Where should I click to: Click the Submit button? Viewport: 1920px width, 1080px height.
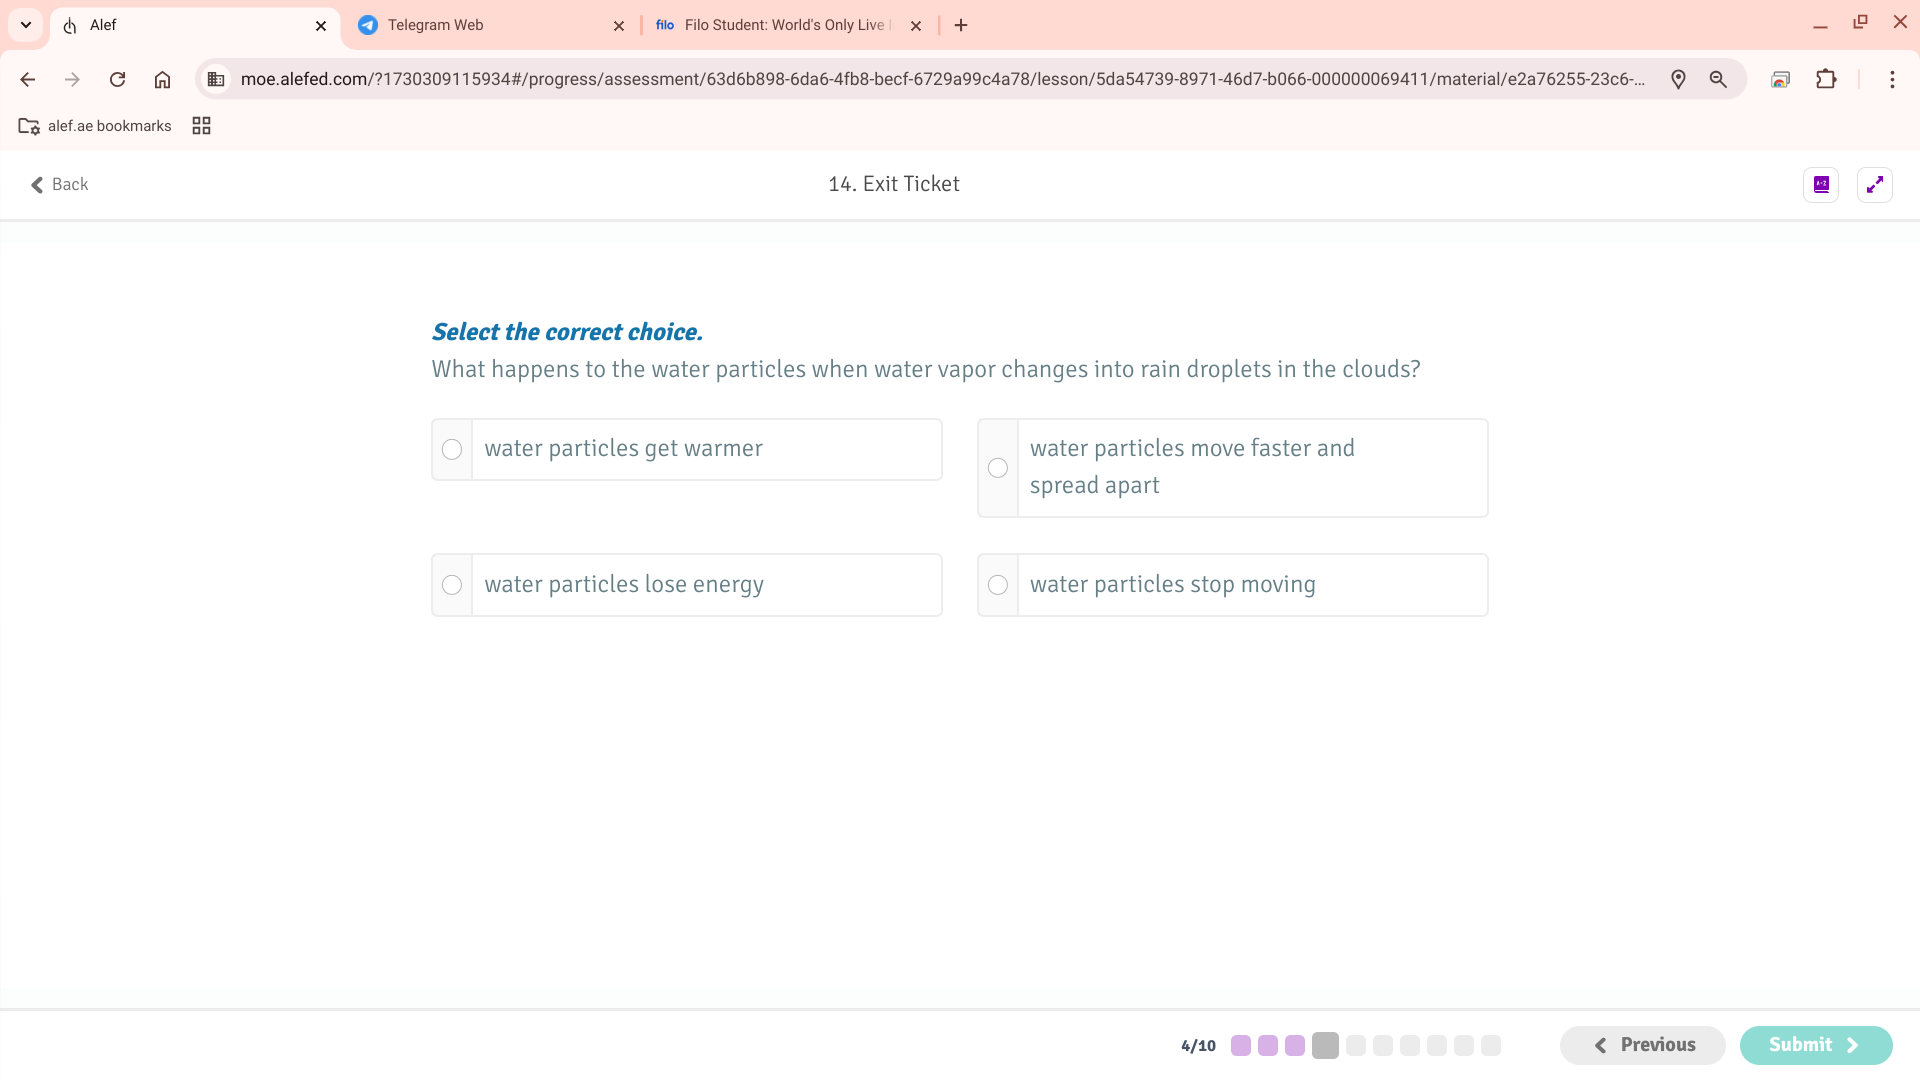point(1815,1045)
